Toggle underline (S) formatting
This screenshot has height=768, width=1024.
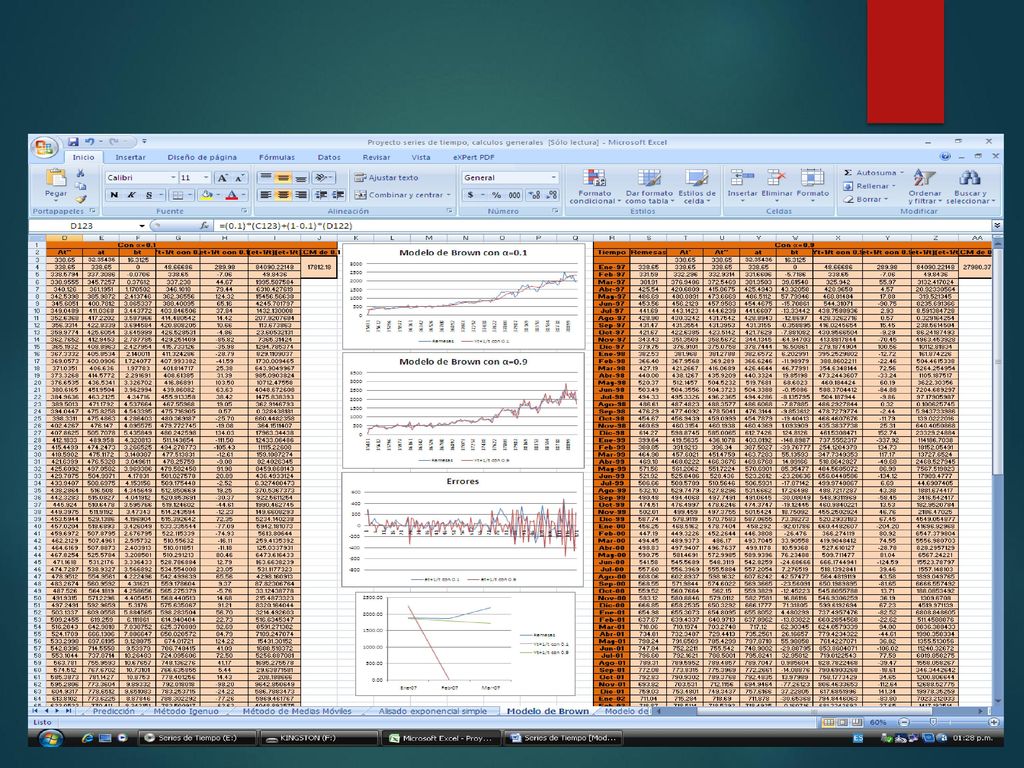(x=149, y=195)
